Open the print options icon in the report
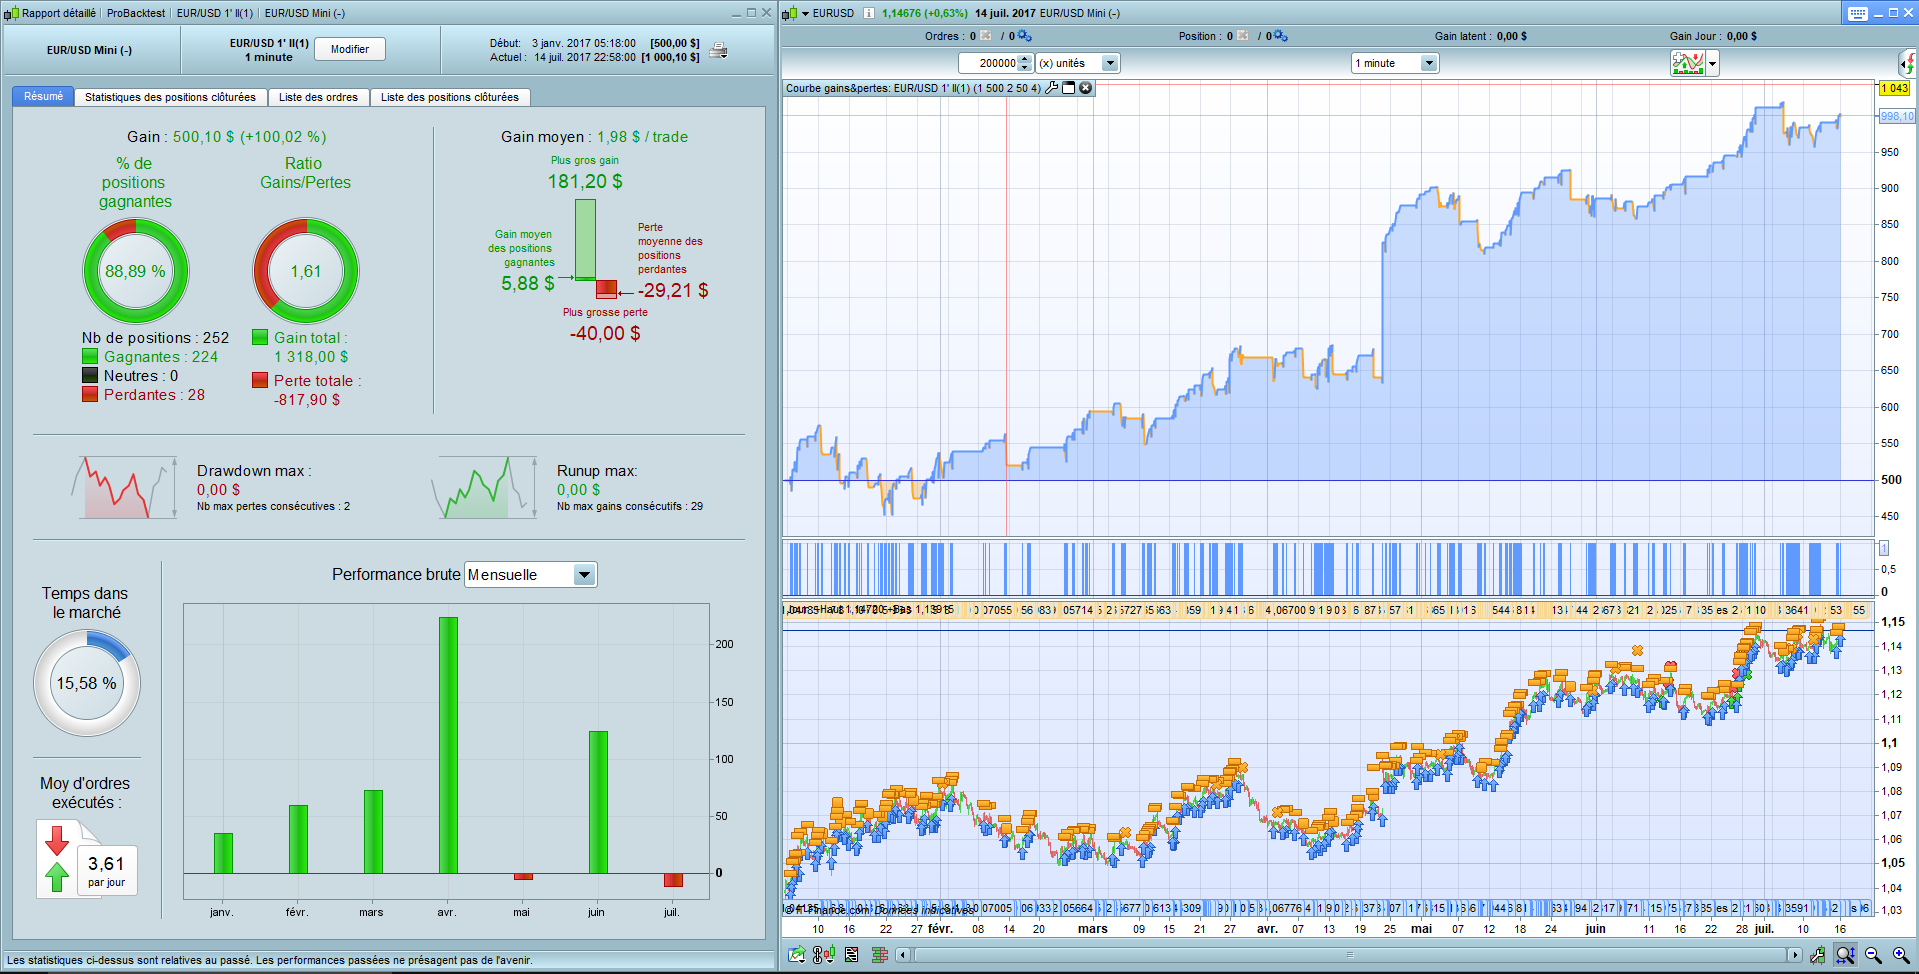This screenshot has width=1919, height=974. [x=718, y=51]
